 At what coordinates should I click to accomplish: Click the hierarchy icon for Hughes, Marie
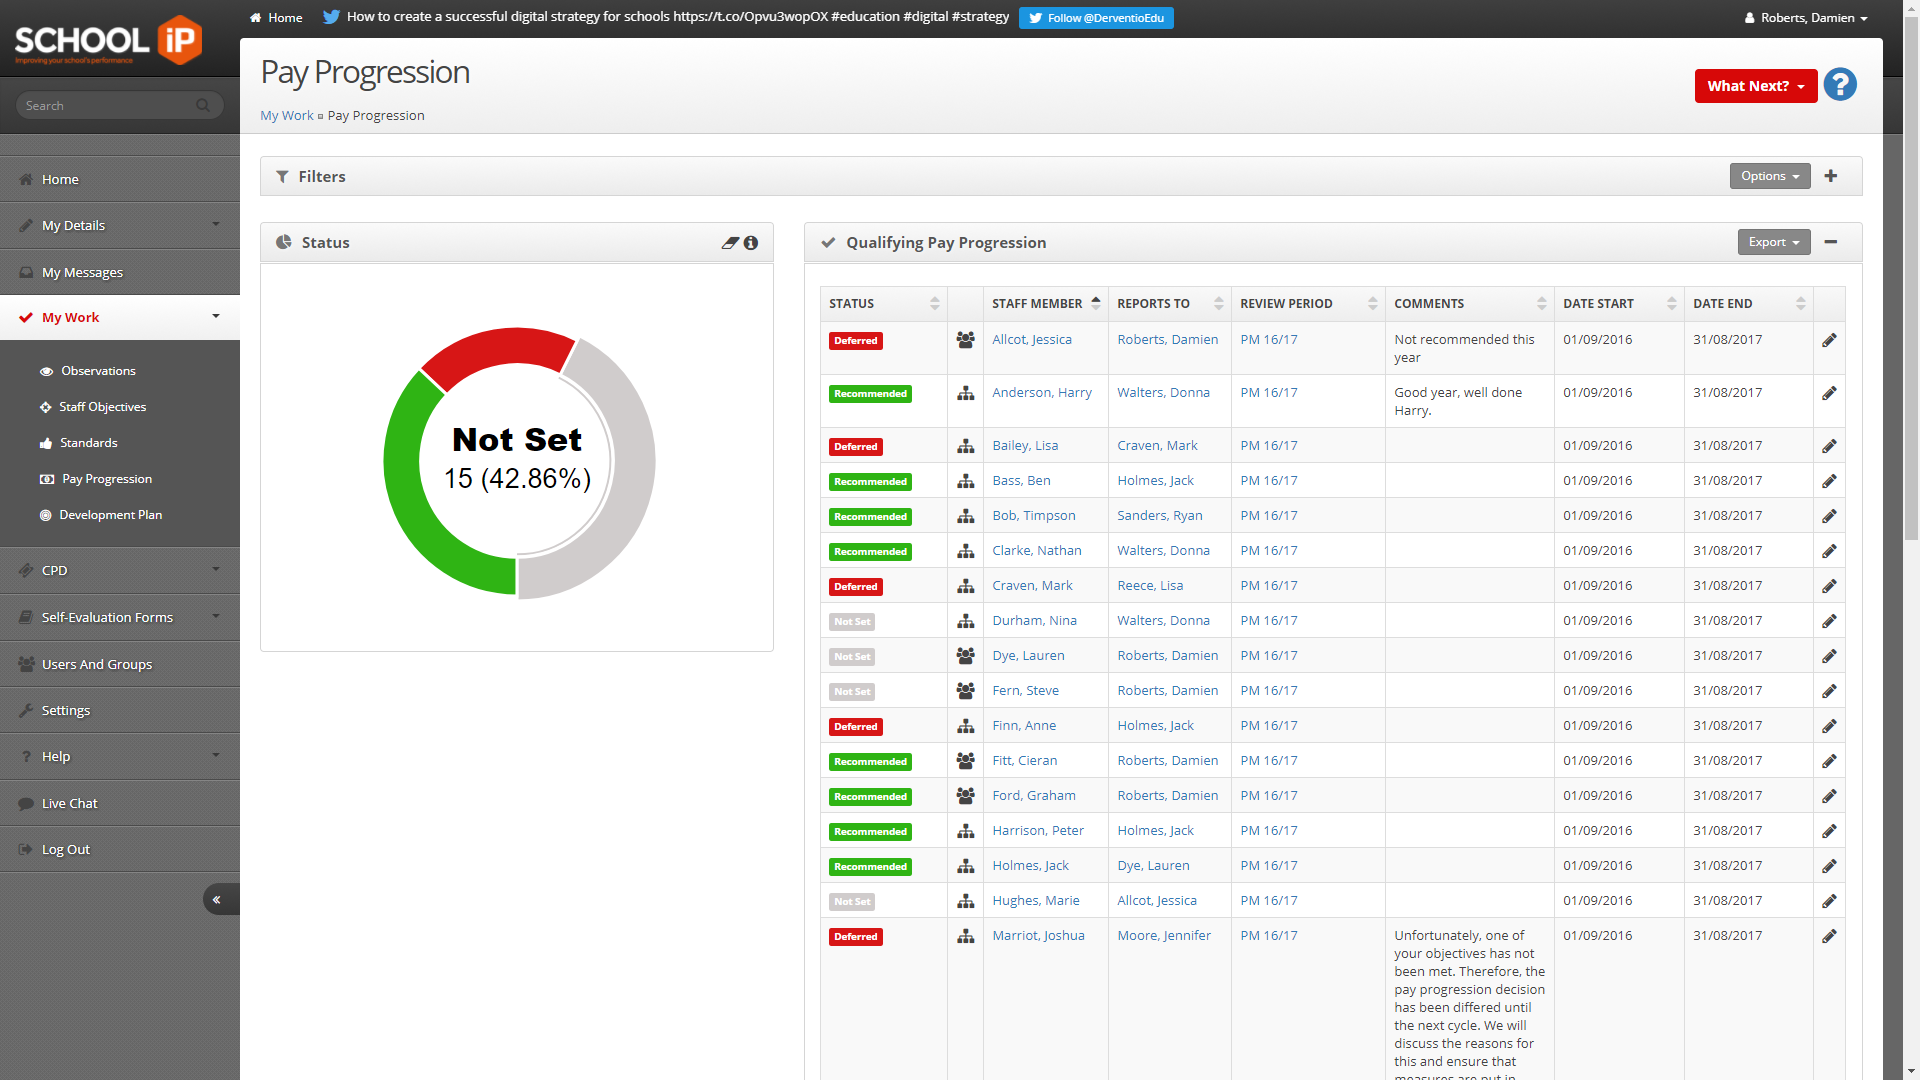pyautogui.click(x=965, y=901)
